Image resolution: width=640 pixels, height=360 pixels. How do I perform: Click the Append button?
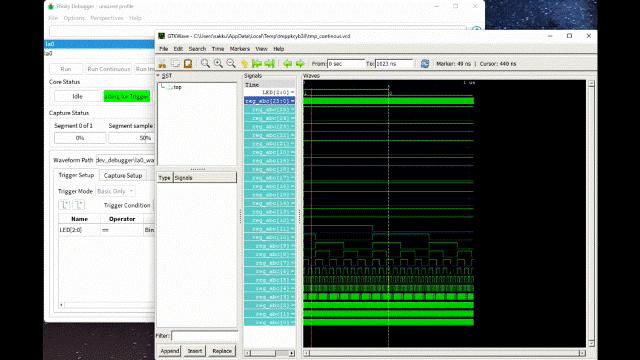pos(170,351)
